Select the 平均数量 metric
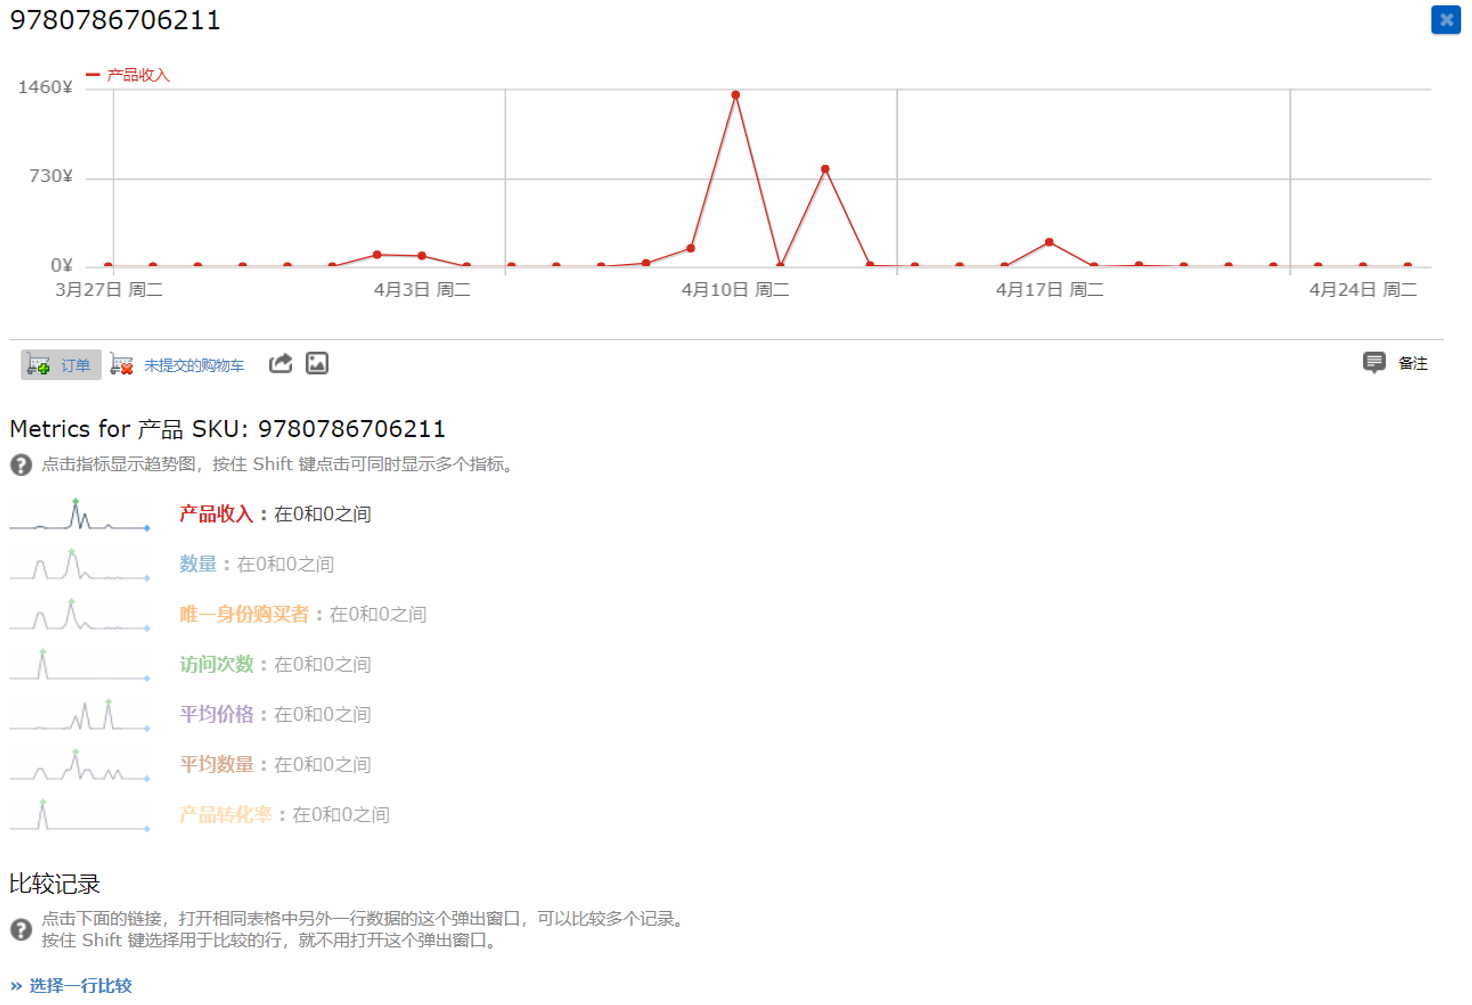This screenshot has width=1472, height=1005. [x=216, y=764]
